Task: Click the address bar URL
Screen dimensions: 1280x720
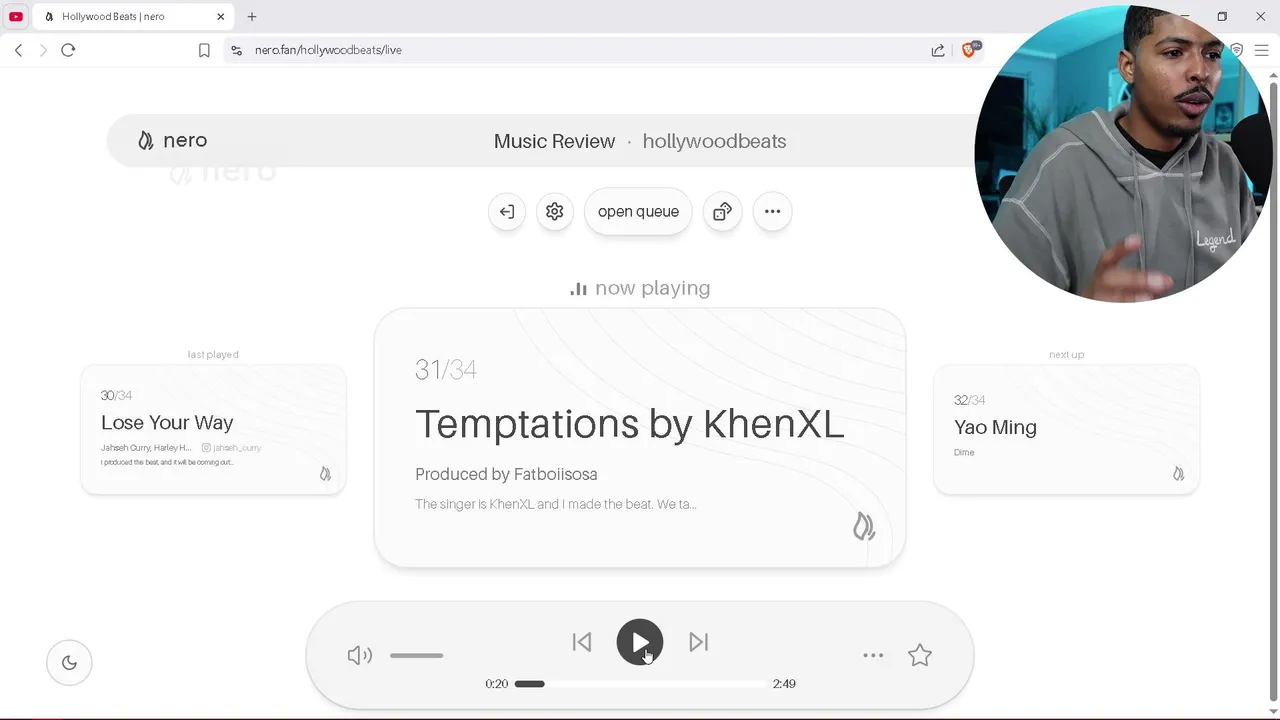Action: coord(328,50)
